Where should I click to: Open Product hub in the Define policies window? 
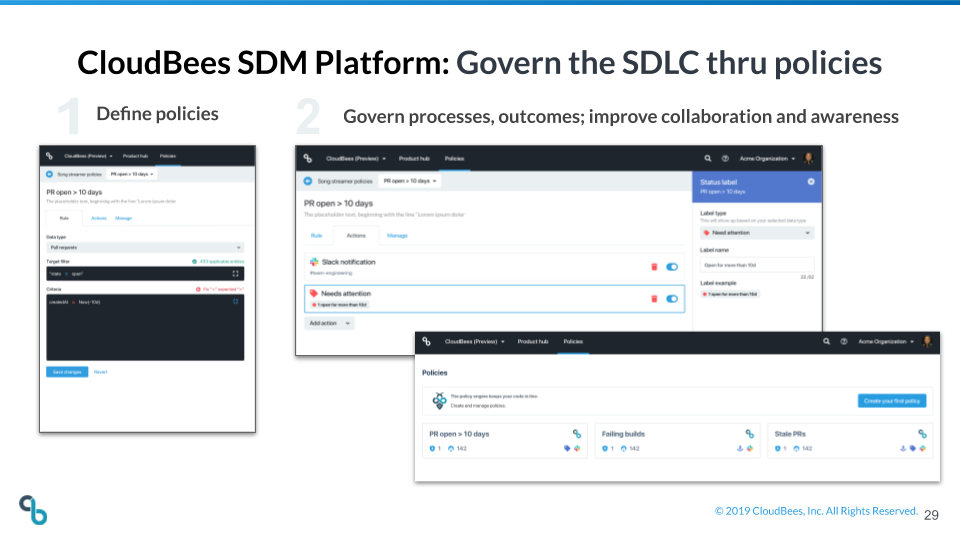point(135,156)
